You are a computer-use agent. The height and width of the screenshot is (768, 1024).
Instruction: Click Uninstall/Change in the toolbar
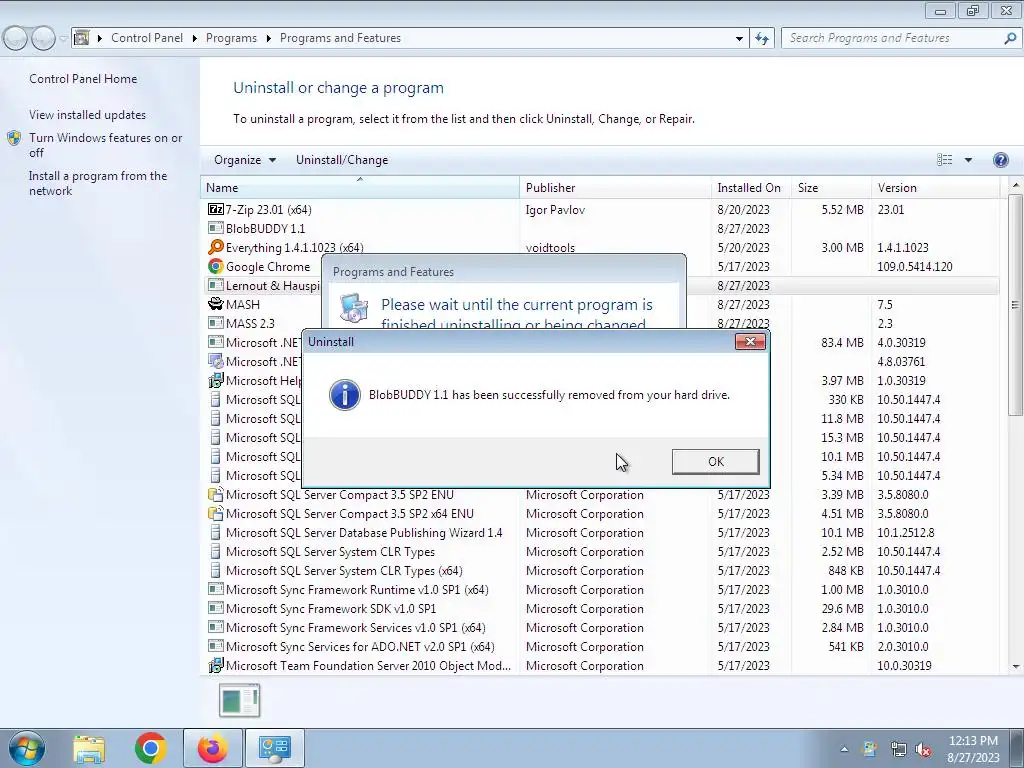(x=342, y=160)
